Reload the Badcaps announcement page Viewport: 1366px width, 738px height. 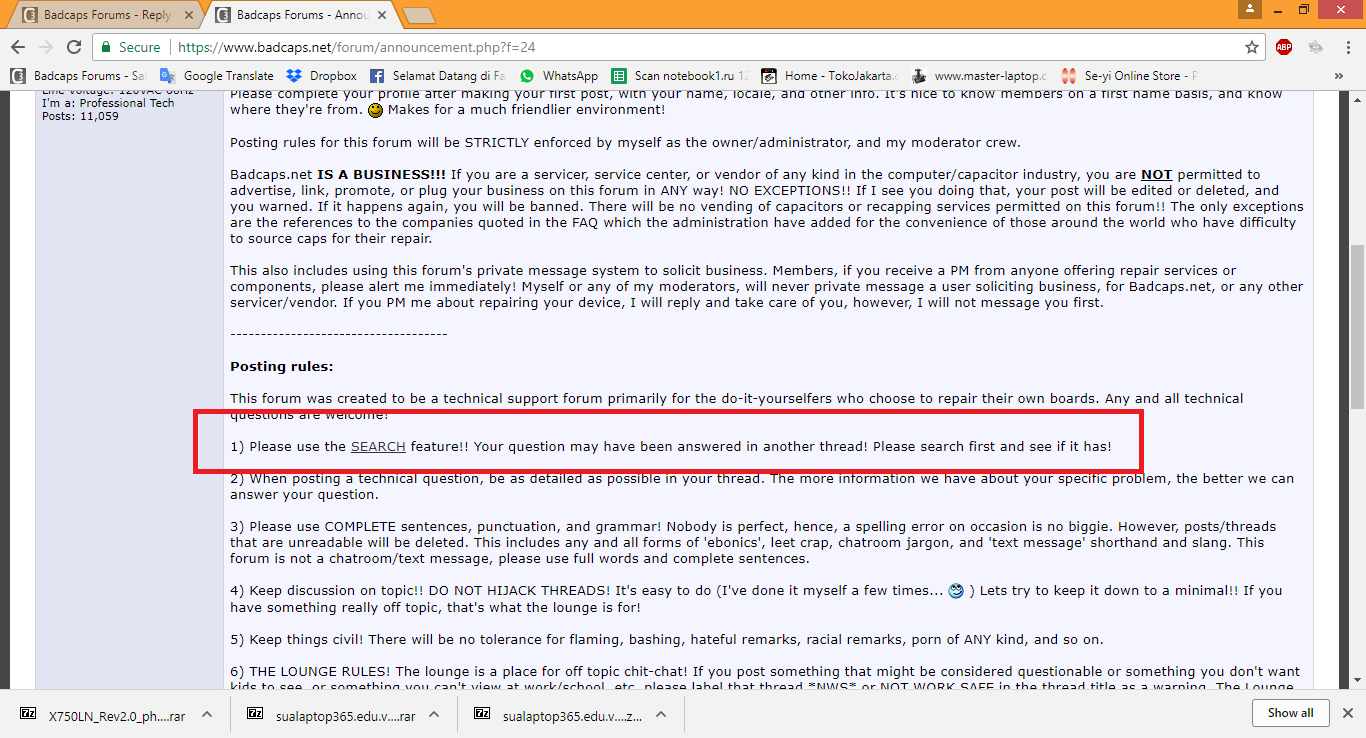point(74,47)
